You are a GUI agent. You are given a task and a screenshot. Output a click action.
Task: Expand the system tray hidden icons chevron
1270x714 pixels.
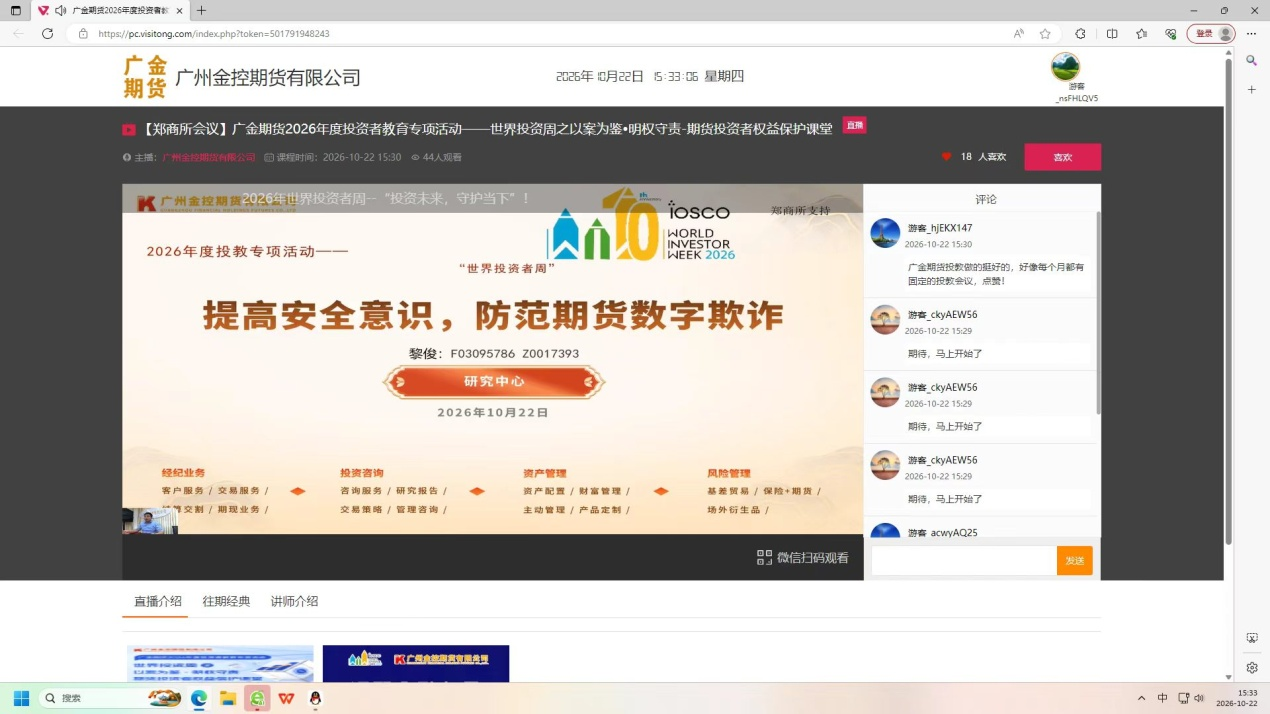coord(1141,698)
